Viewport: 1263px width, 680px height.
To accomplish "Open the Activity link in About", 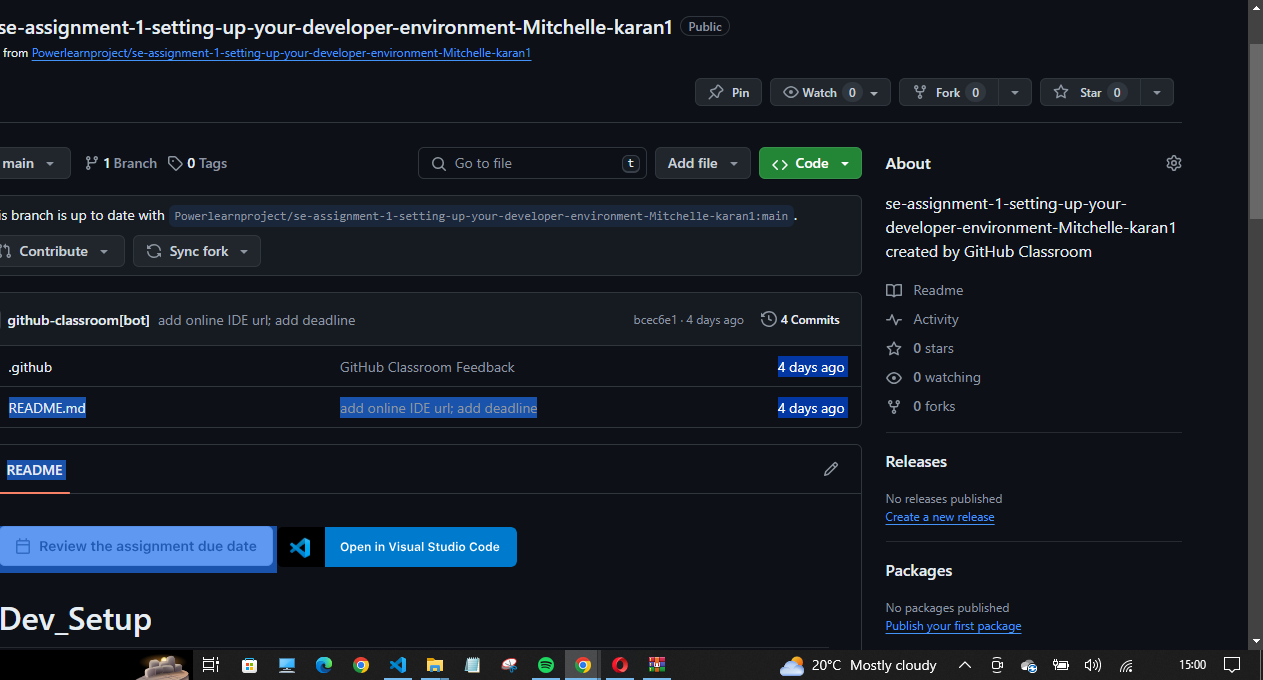I will (922, 319).
